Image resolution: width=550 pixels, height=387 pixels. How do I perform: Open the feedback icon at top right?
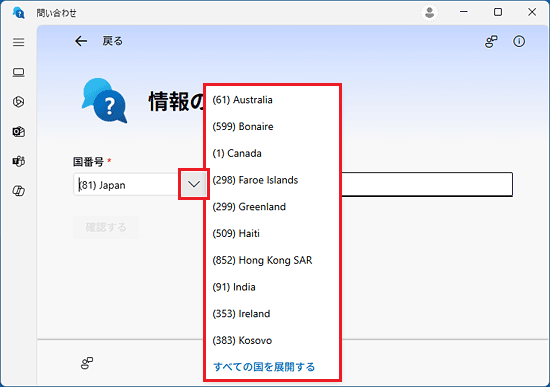(491, 41)
